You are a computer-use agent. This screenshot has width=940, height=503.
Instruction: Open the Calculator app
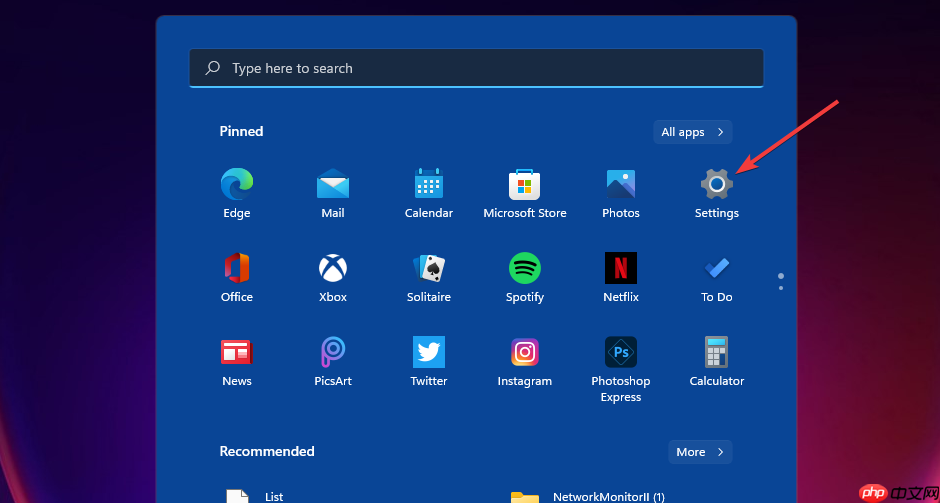[x=716, y=352]
